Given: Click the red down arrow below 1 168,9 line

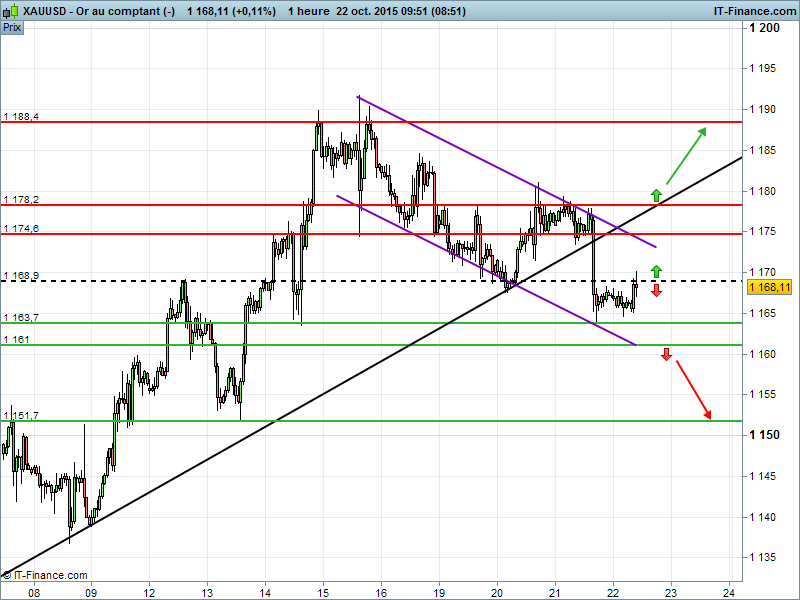Looking at the screenshot, I should (x=656, y=291).
